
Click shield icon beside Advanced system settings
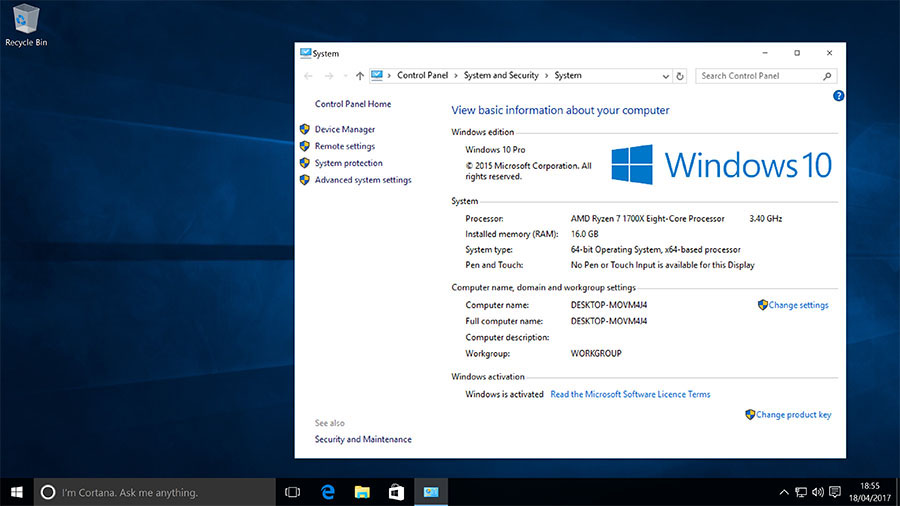[x=305, y=180]
